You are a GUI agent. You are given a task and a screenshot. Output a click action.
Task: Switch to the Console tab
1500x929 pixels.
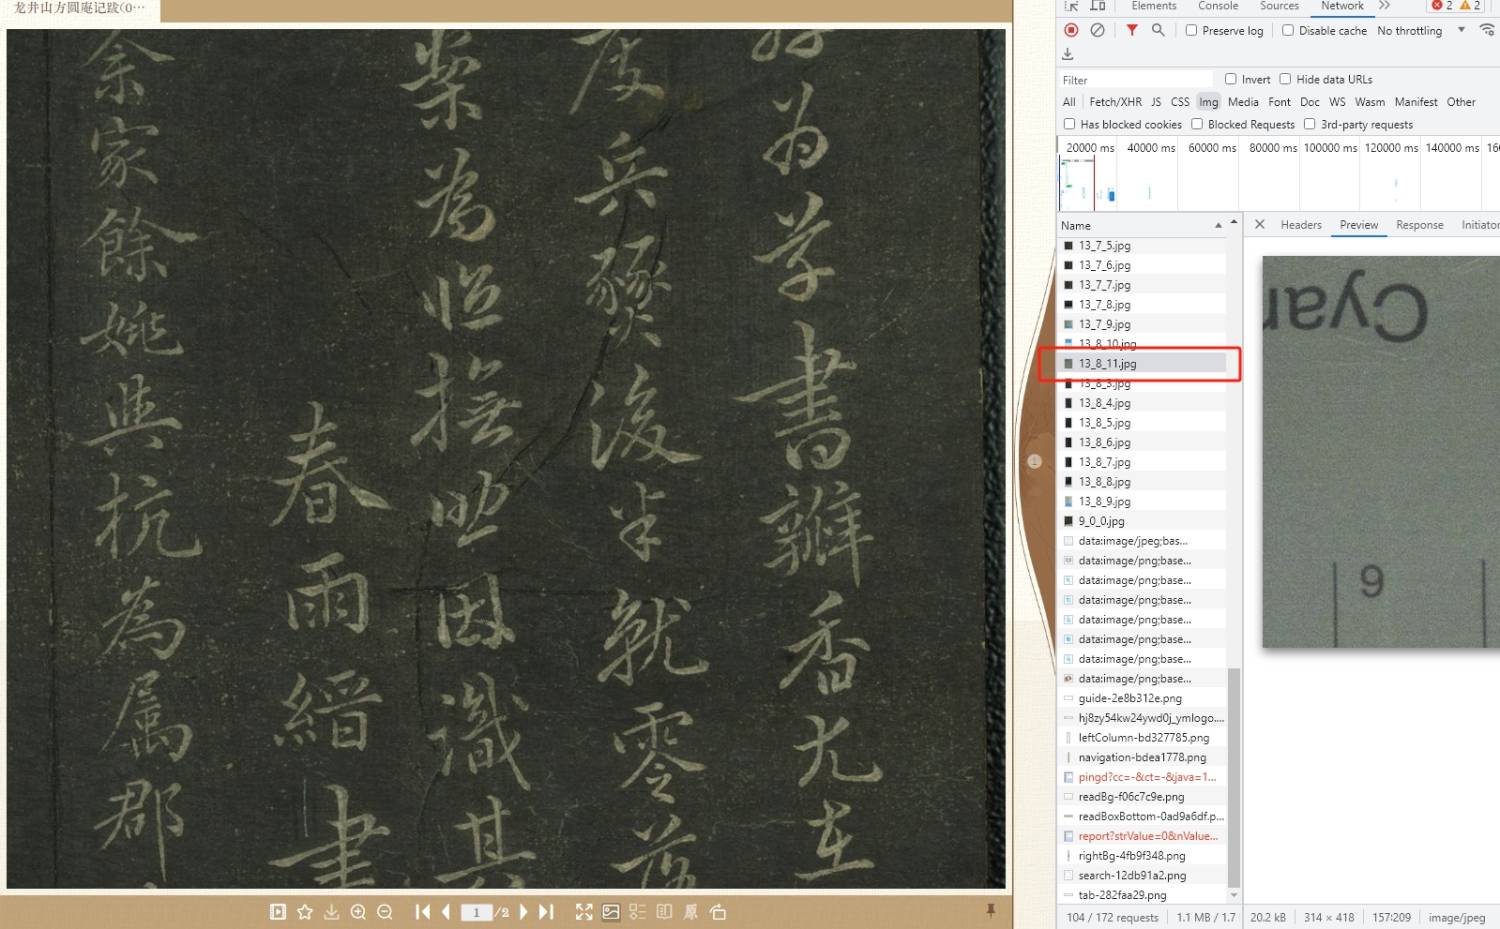1217,6
